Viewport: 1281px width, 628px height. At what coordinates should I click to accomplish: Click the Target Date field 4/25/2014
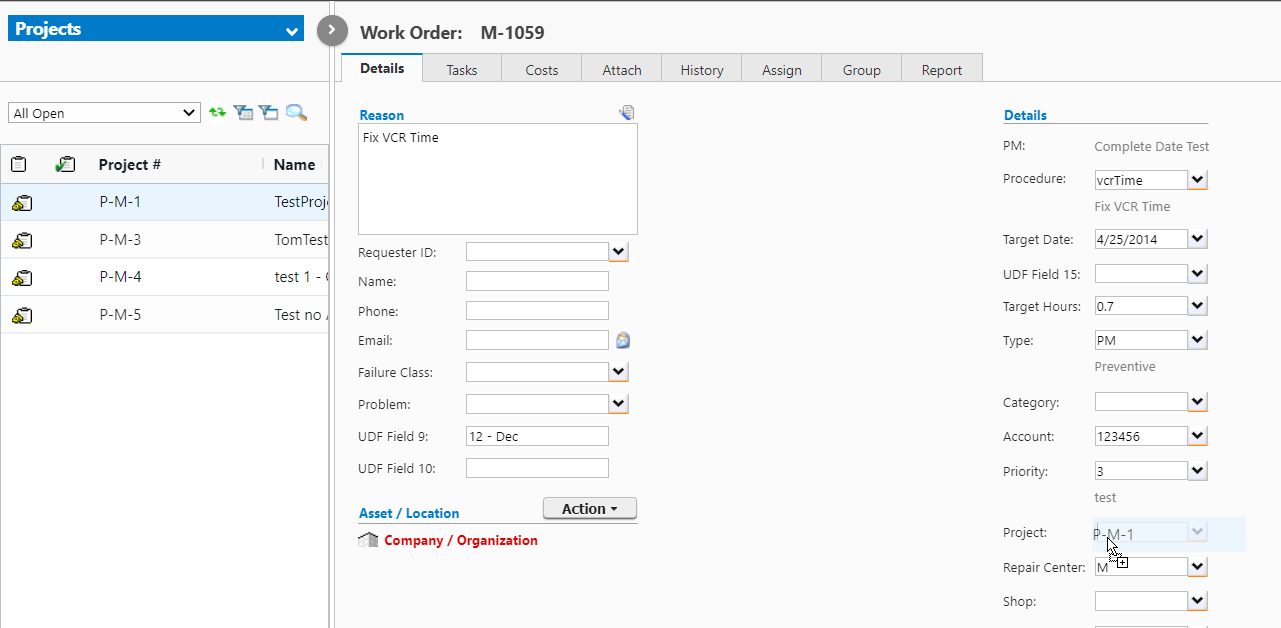[x=1141, y=239]
